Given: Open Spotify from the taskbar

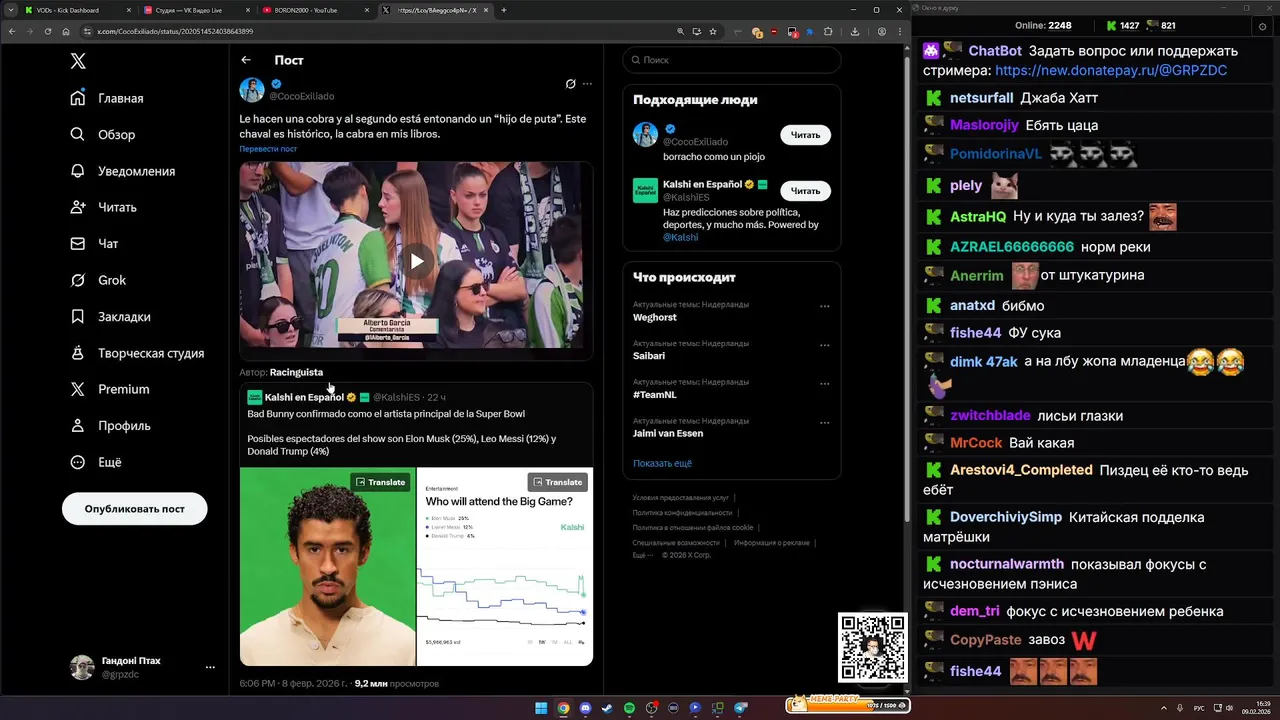Looking at the screenshot, I should pos(630,708).
